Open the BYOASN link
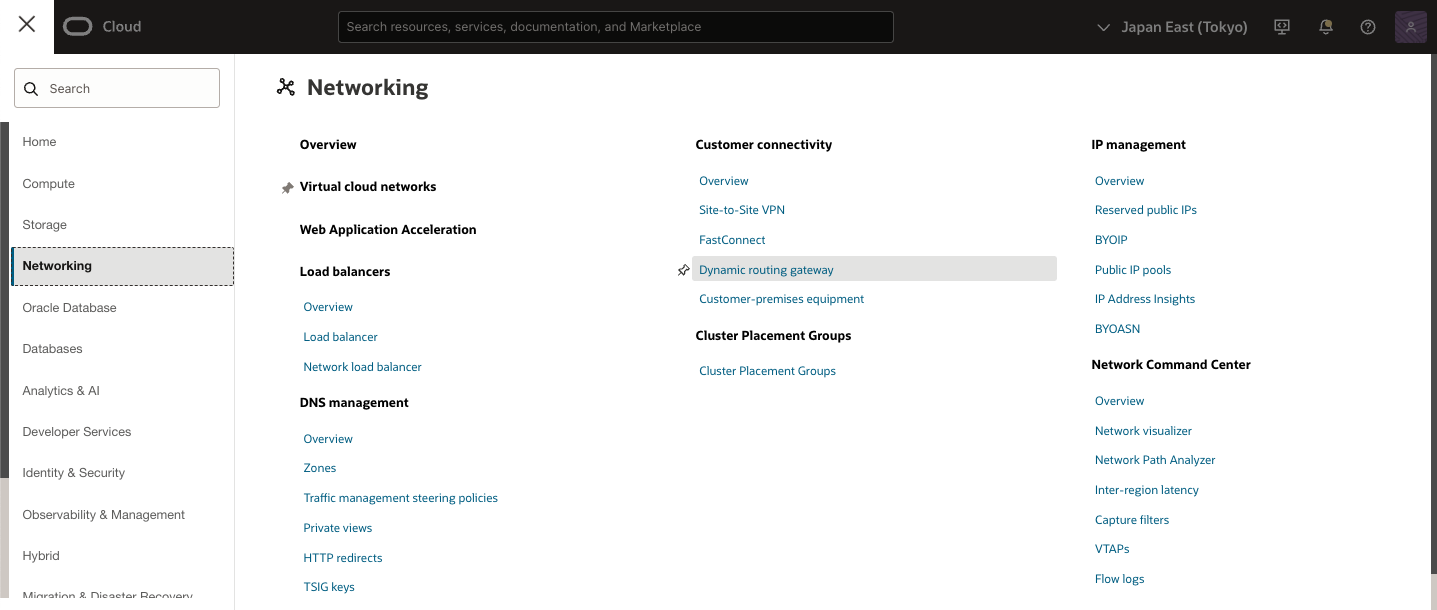 tap(1117, 329)
